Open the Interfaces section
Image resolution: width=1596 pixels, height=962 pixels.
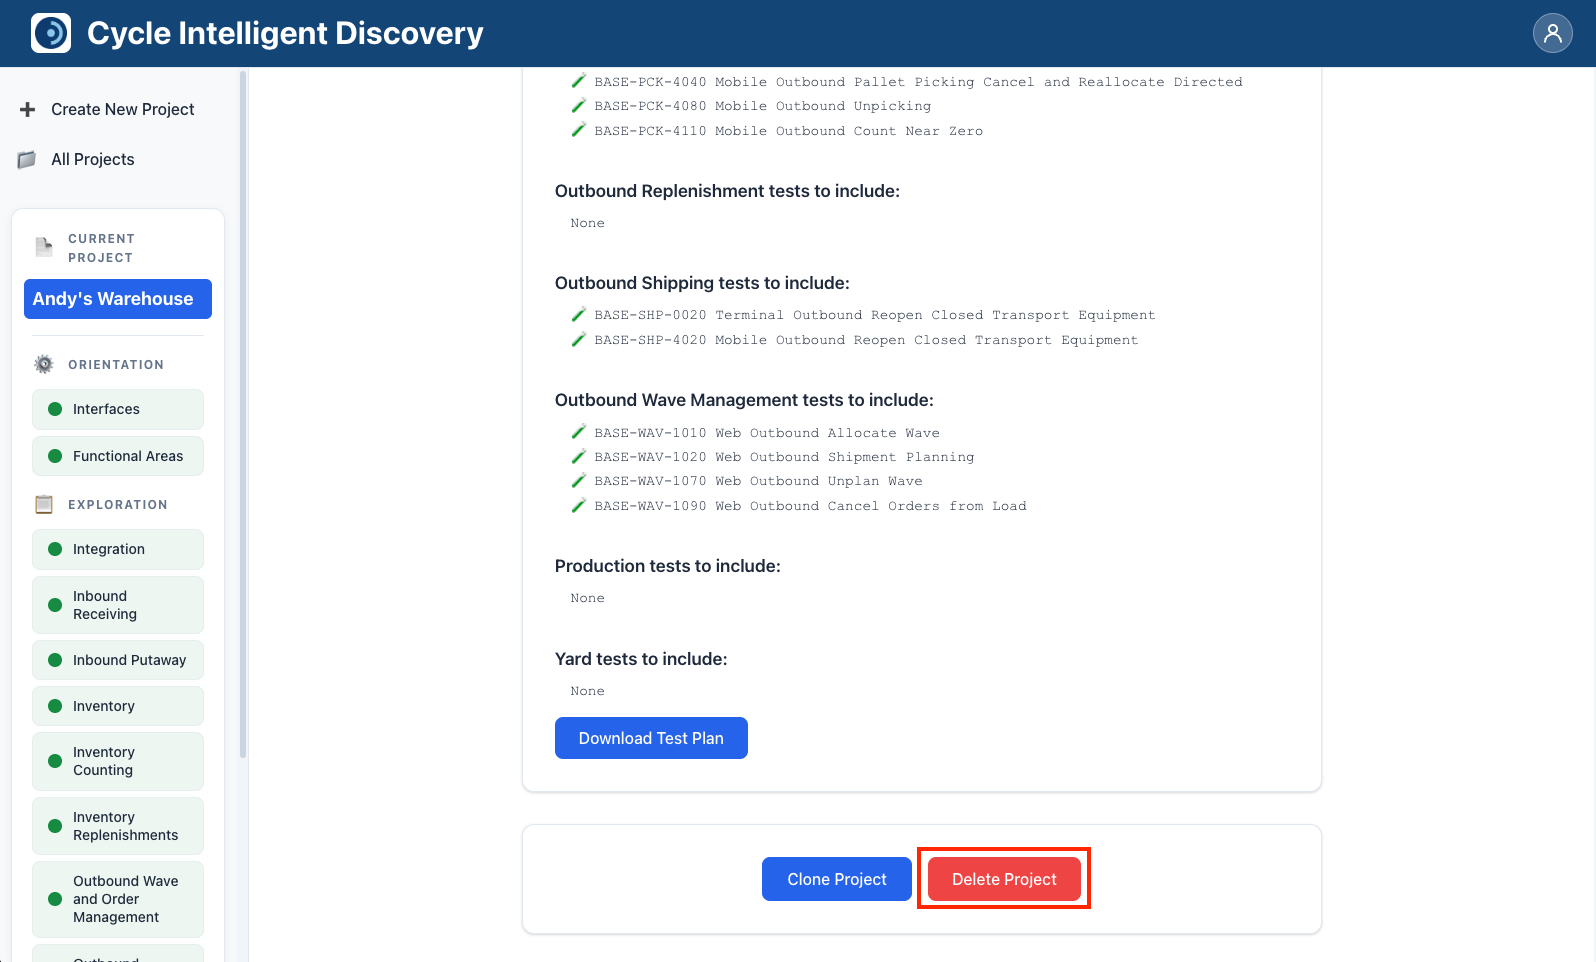(x=118, y=409)
